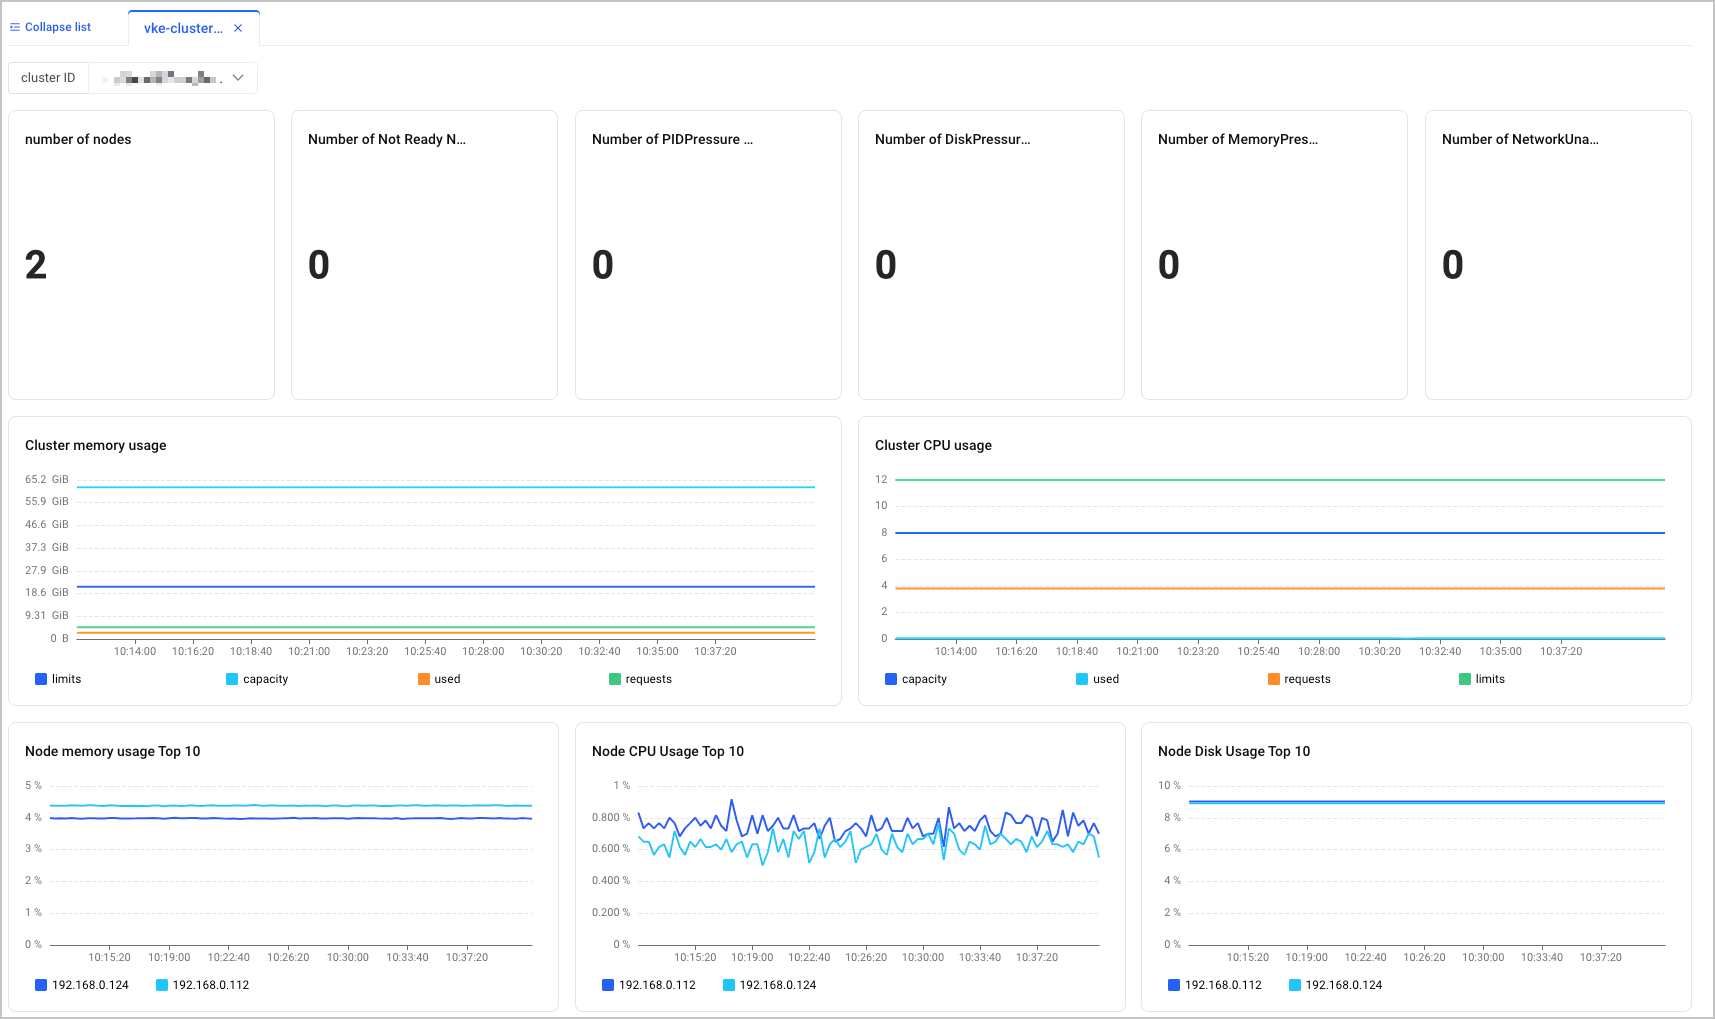1715x1019 pixels.
Task: Toggle capacity legend in Cluster CPU usage
Action: click(916, 679)
